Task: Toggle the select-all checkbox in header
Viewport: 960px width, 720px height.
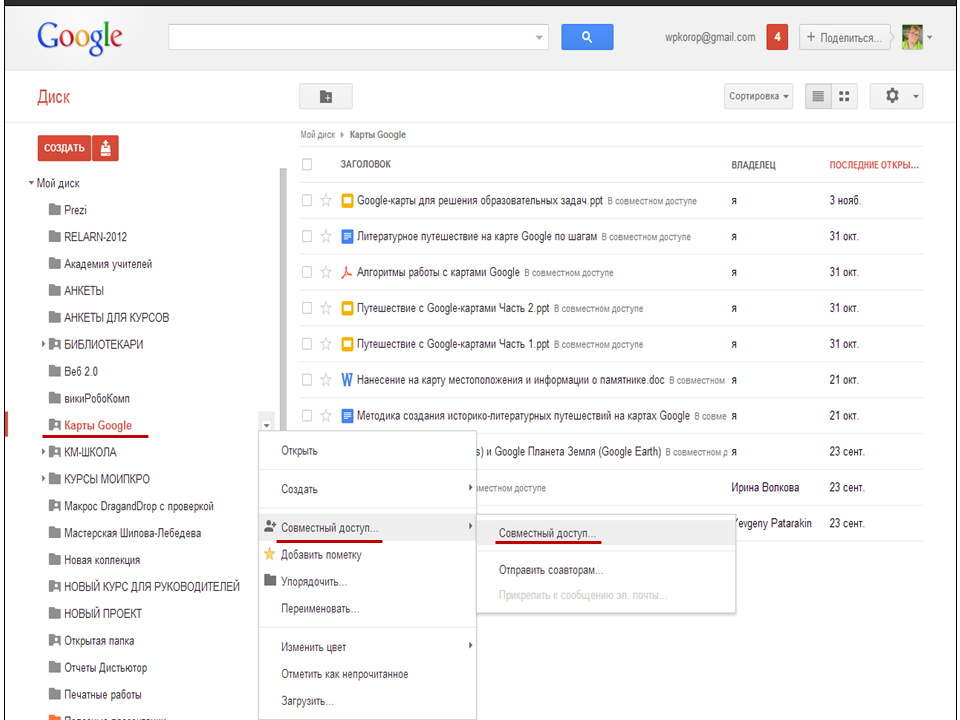Action: point(307,164)
